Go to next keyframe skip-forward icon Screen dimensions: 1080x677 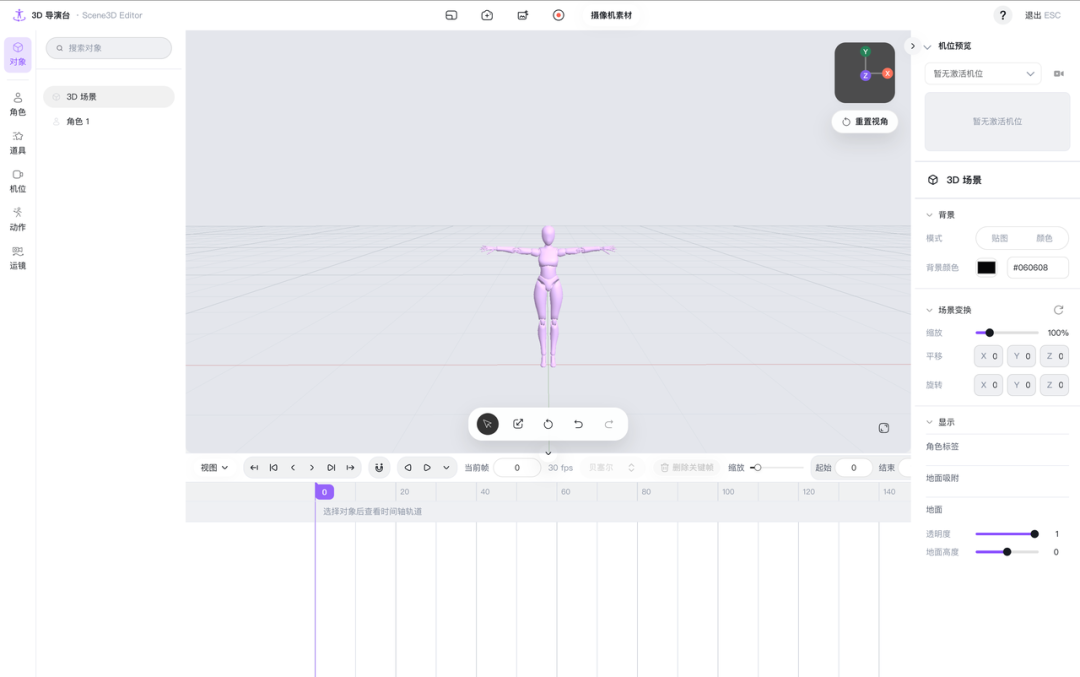tap(331, 468)
